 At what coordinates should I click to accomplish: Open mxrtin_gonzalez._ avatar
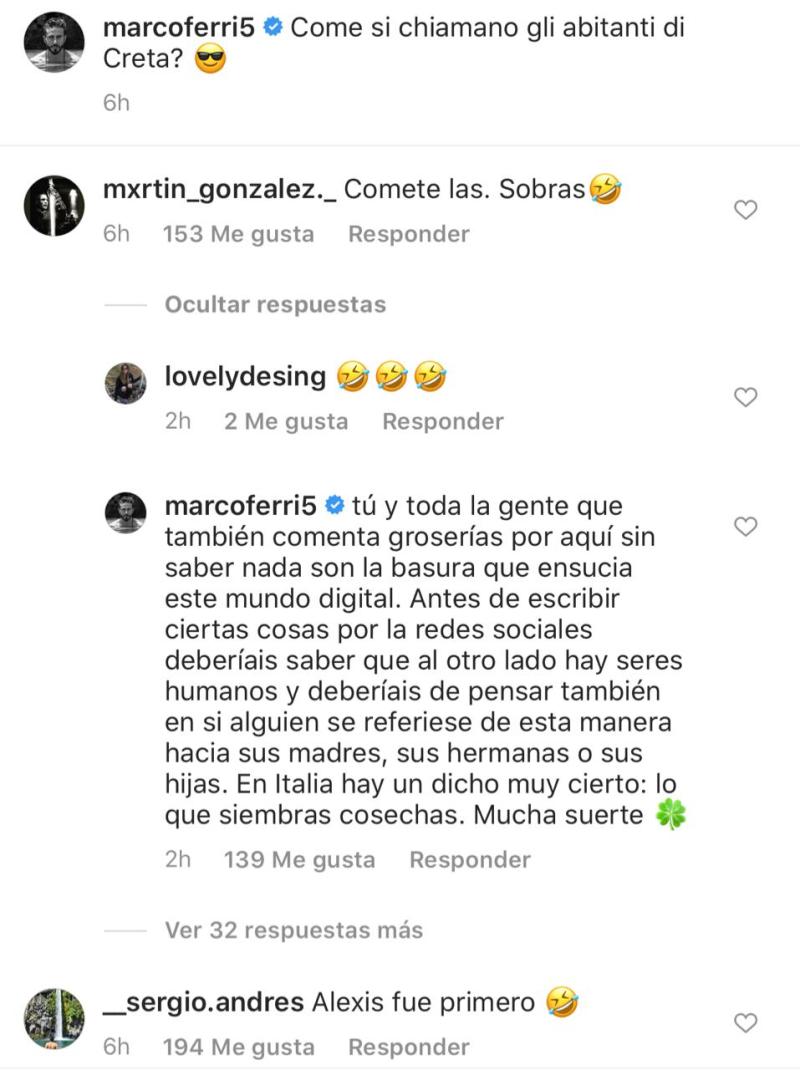(x=53, y=206)
